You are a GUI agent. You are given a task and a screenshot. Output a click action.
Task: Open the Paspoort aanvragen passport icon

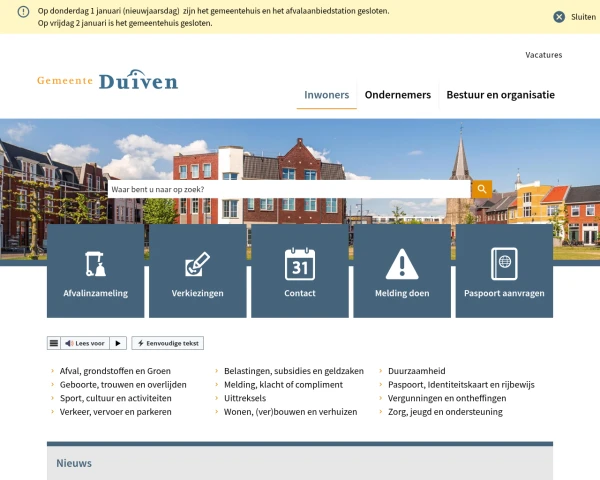pyautogui.click(x=504, y=264)
